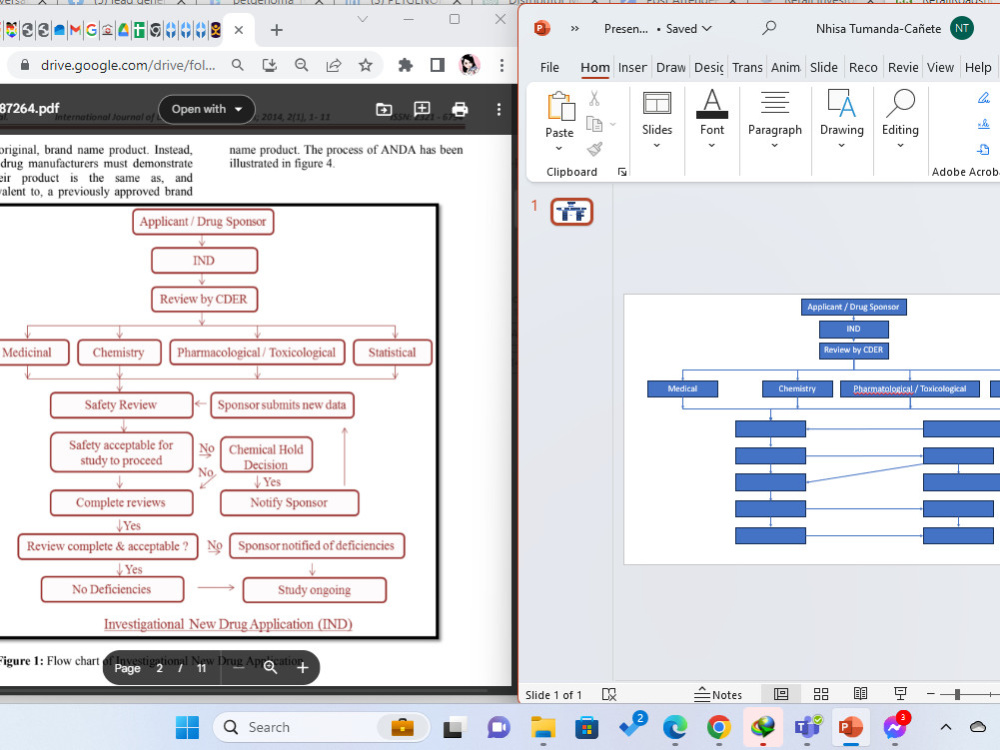Click the NT account avatar in PowerPoint
Screen dimensions: 1000x750
(x=962, y=28)
